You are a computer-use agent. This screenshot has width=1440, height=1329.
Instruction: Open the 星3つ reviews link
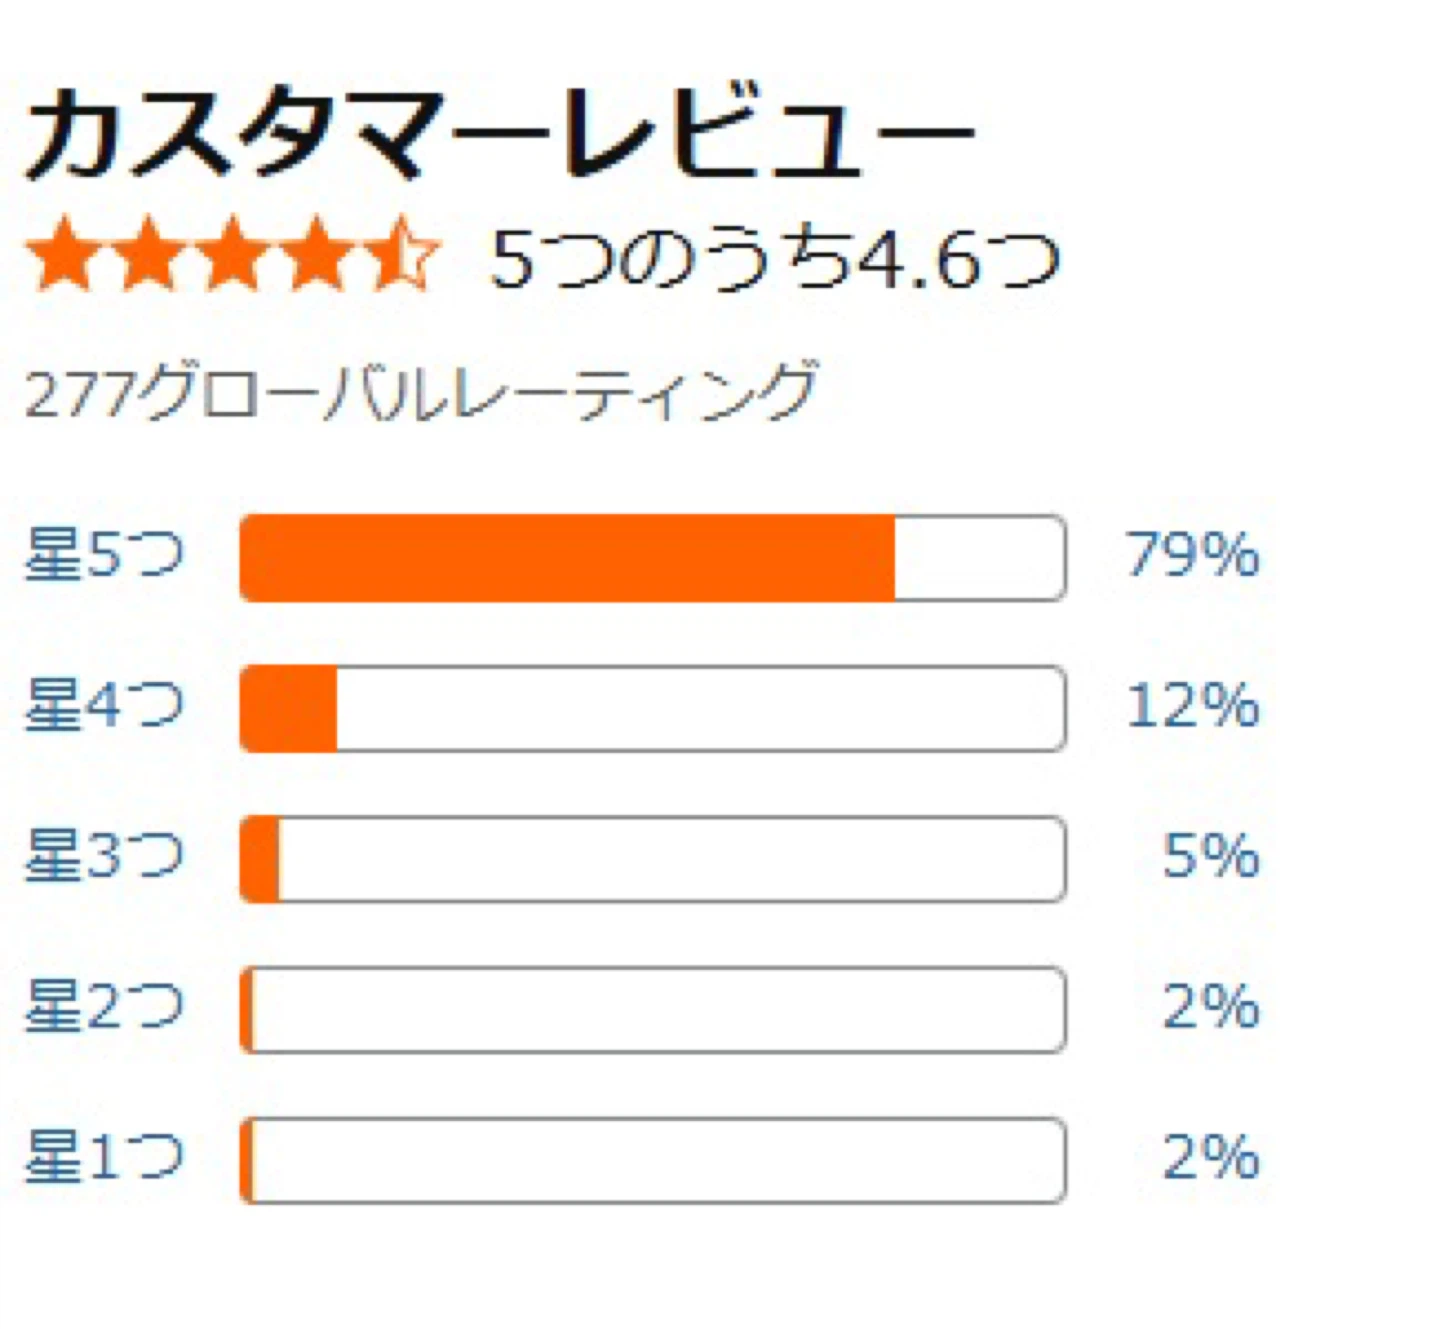click(x=105, y=857)
